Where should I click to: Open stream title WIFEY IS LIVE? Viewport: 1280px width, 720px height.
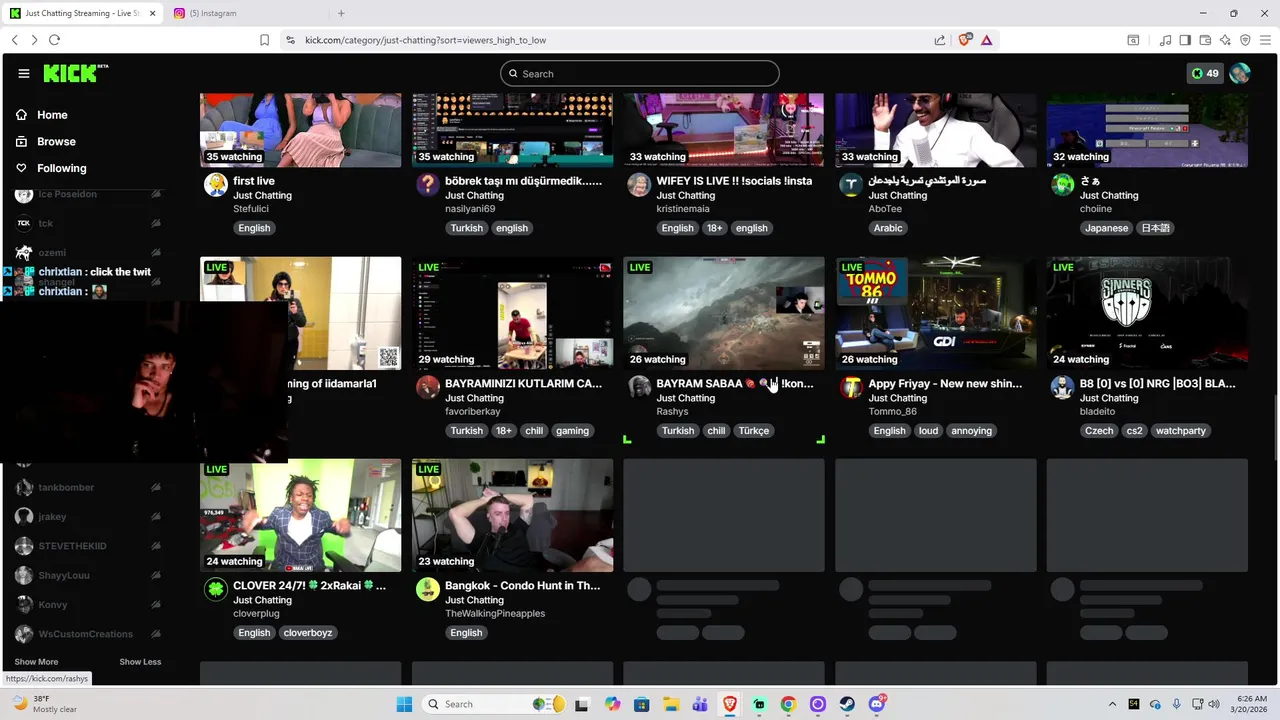pos(734,181)
